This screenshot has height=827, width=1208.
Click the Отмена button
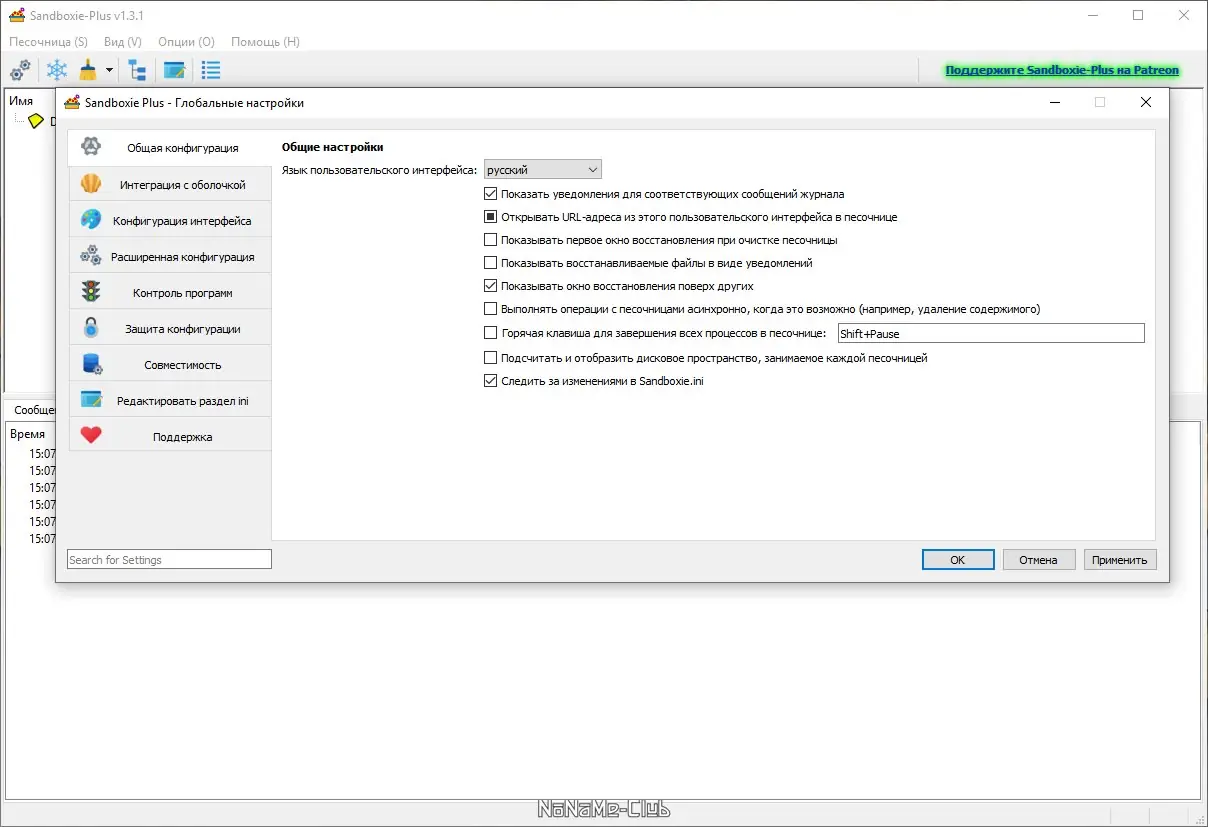click(x=1039, y=560)
